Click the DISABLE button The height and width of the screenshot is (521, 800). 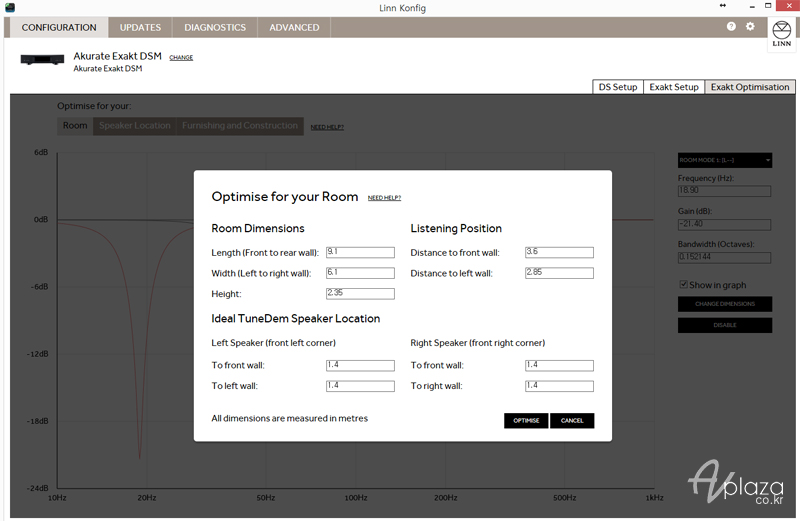[724, 325]
